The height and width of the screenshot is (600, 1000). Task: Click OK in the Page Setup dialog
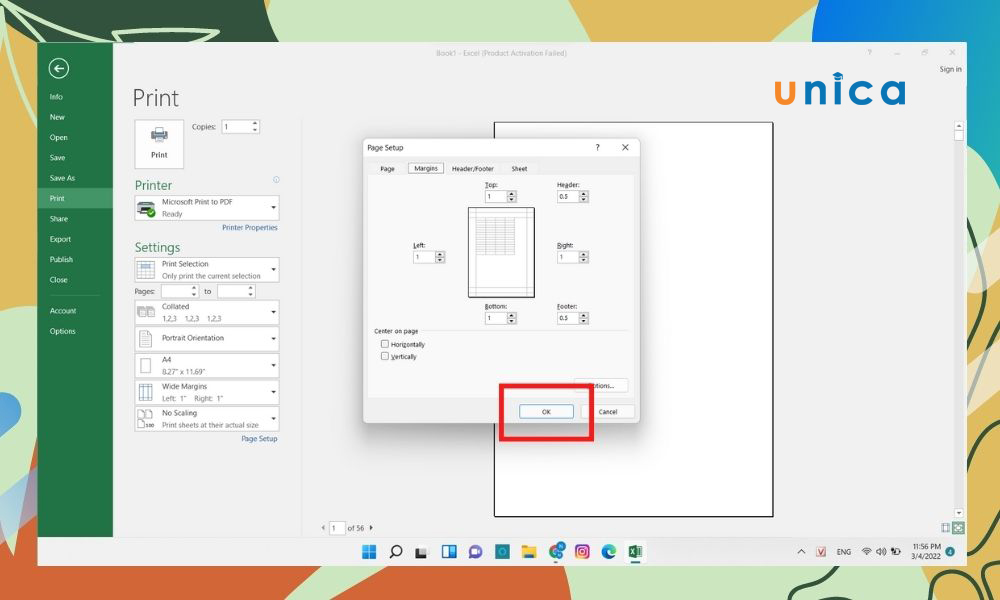click(x=546, y=412)
